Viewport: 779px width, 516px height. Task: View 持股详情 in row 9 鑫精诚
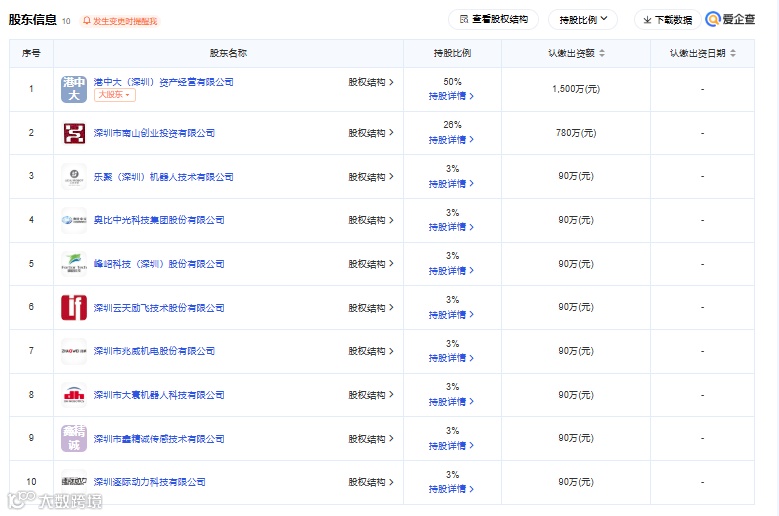click(x=451, y=445)
